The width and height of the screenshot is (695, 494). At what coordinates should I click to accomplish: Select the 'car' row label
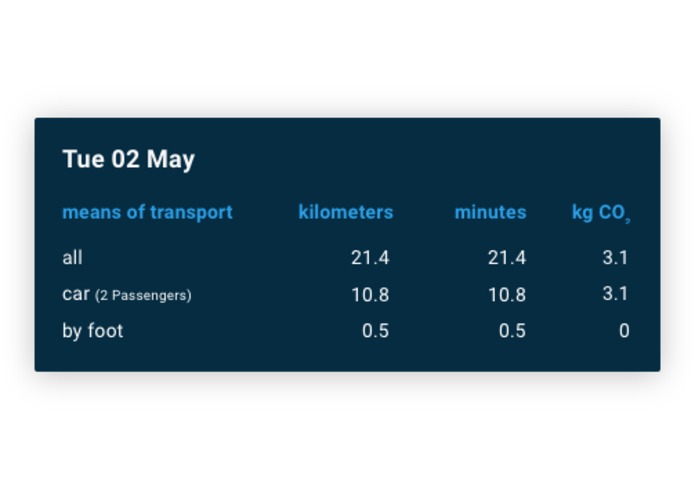(x=76, y=295)
